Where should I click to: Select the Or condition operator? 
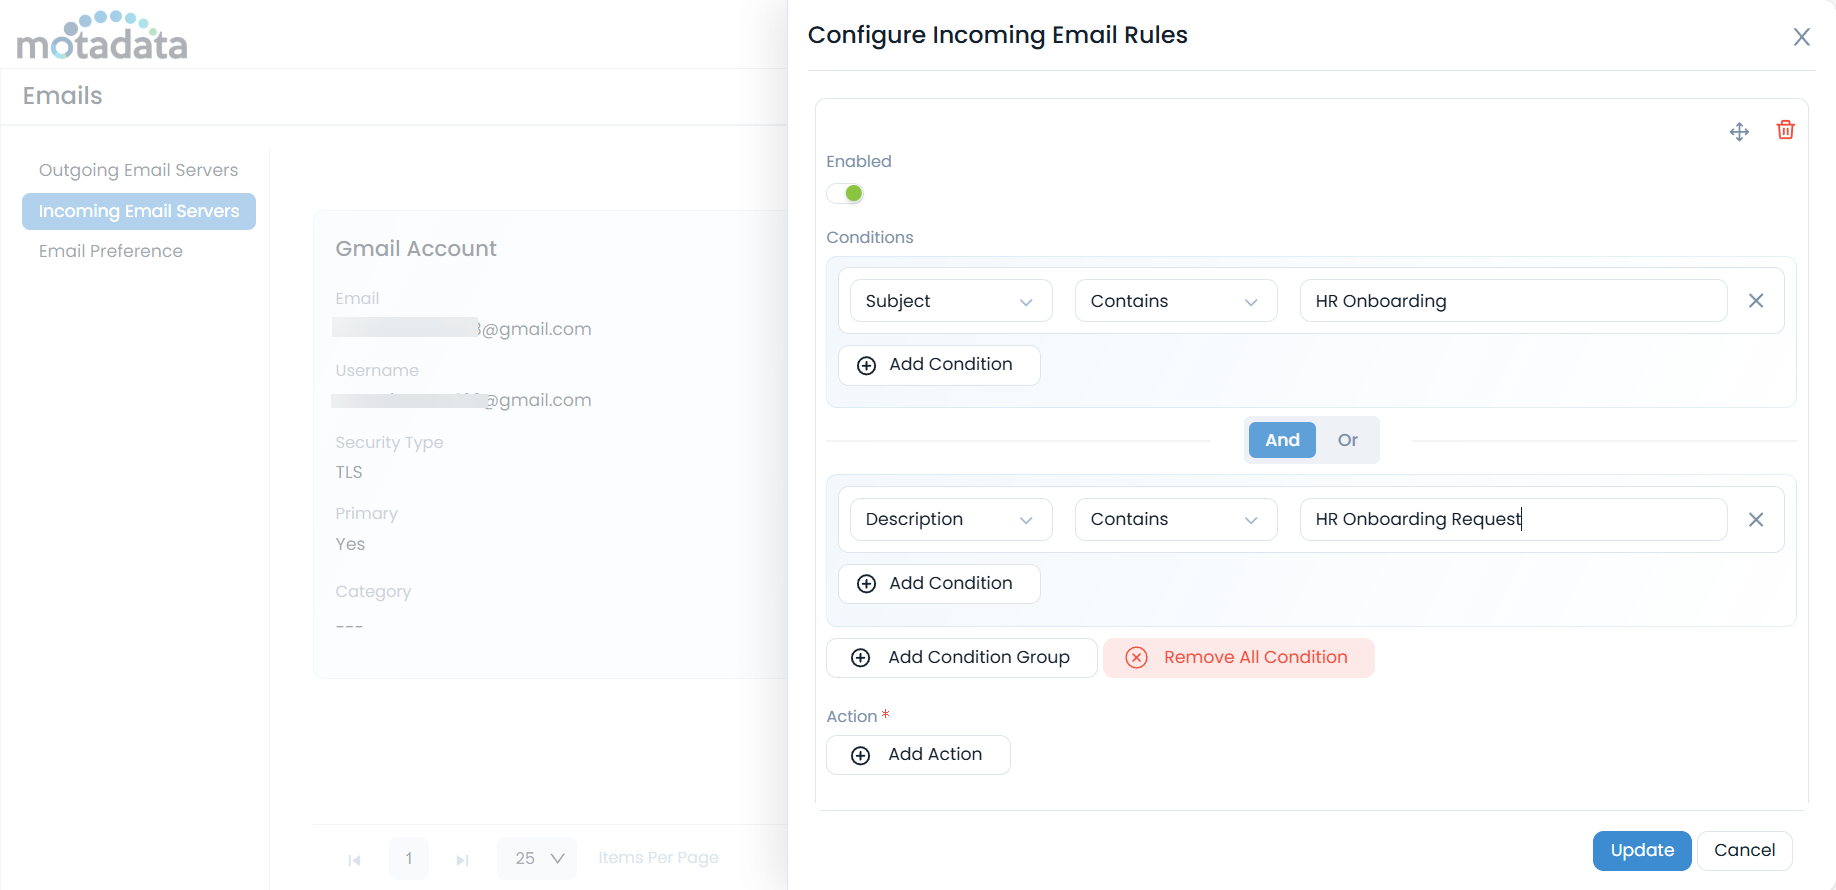click(1347, 440)
